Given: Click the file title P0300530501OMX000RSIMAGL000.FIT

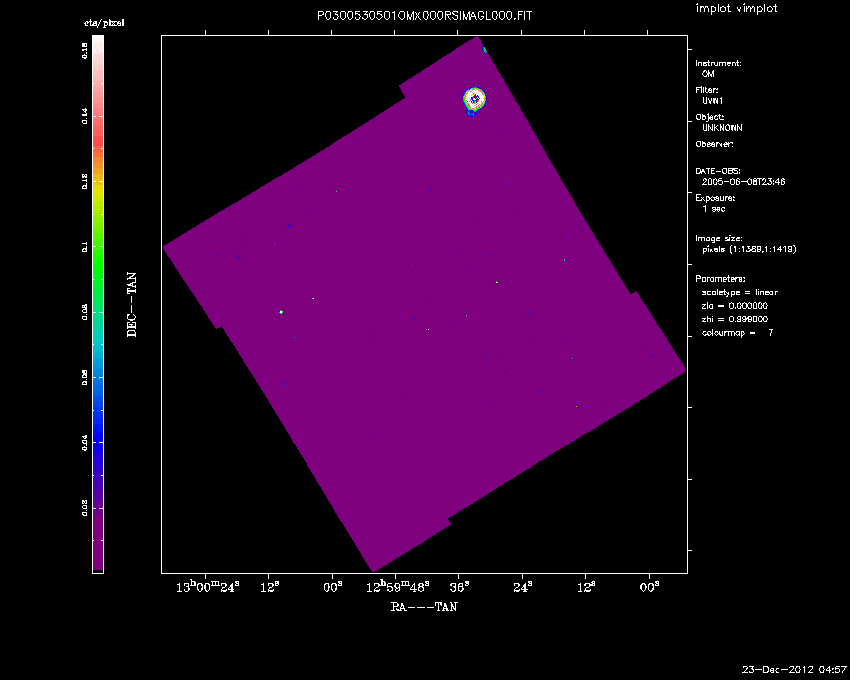Looking at the screenshot, I should point(424,16).
